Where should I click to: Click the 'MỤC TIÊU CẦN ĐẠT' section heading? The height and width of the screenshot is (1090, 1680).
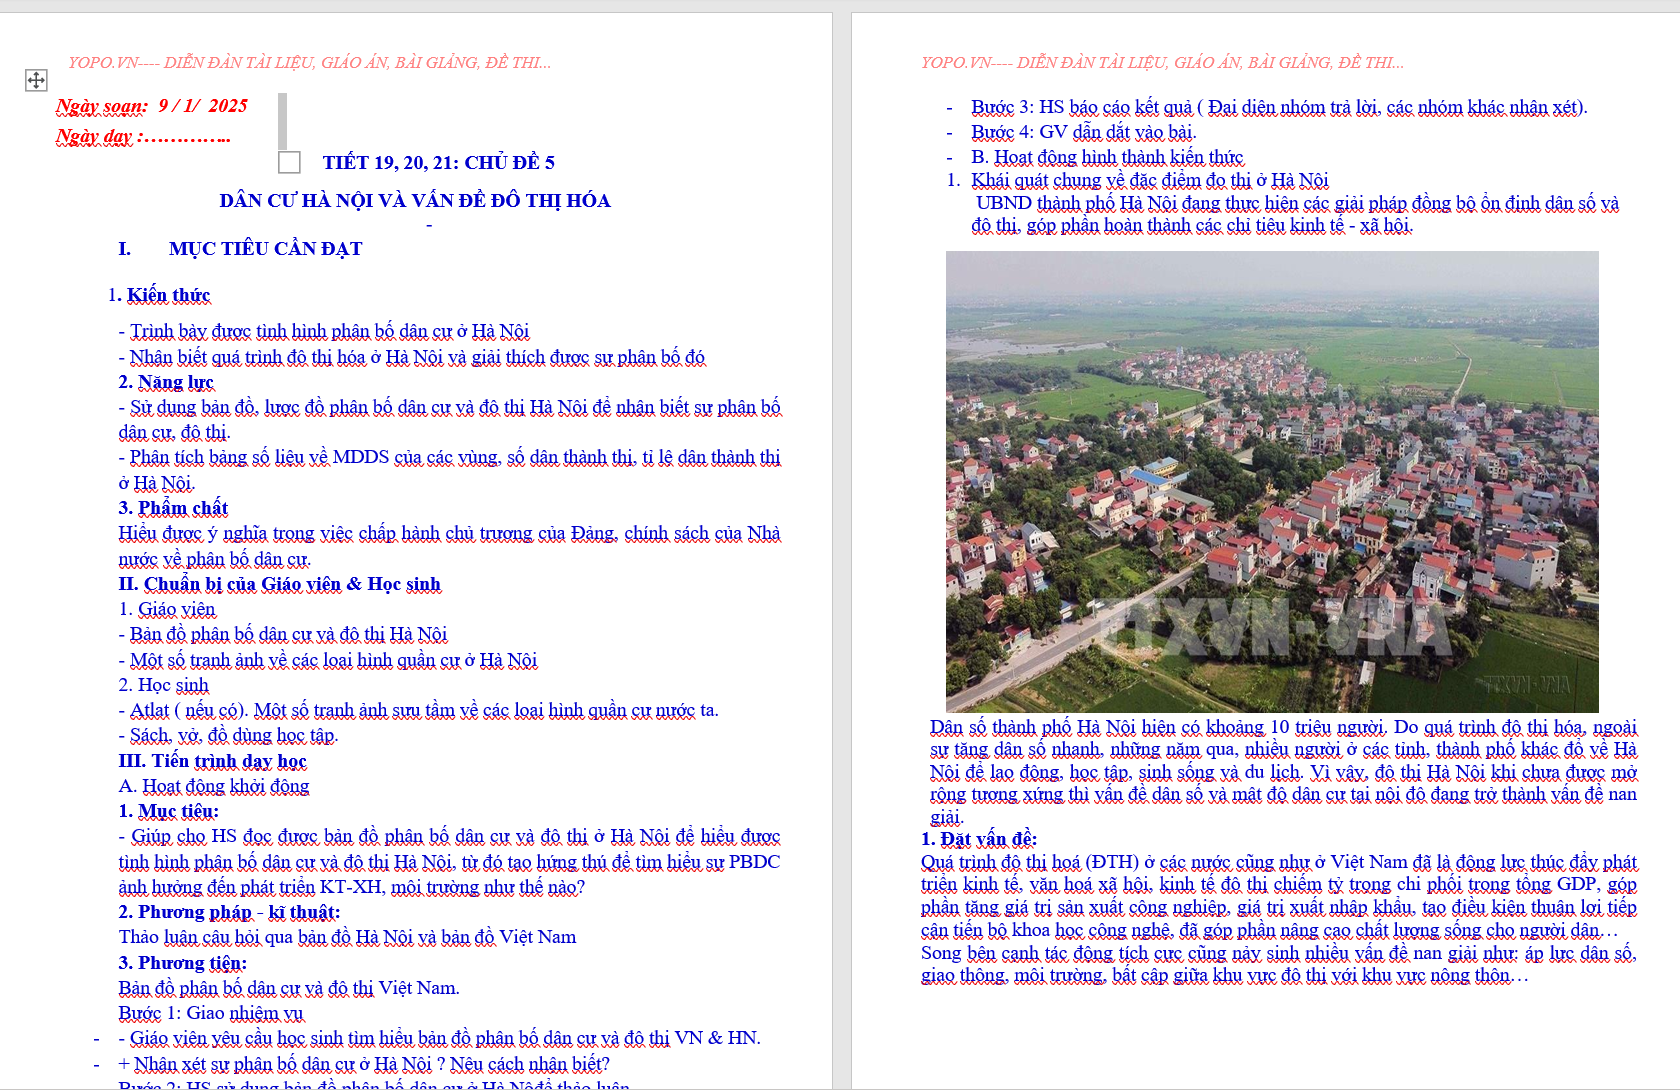(x=265, y=248)
